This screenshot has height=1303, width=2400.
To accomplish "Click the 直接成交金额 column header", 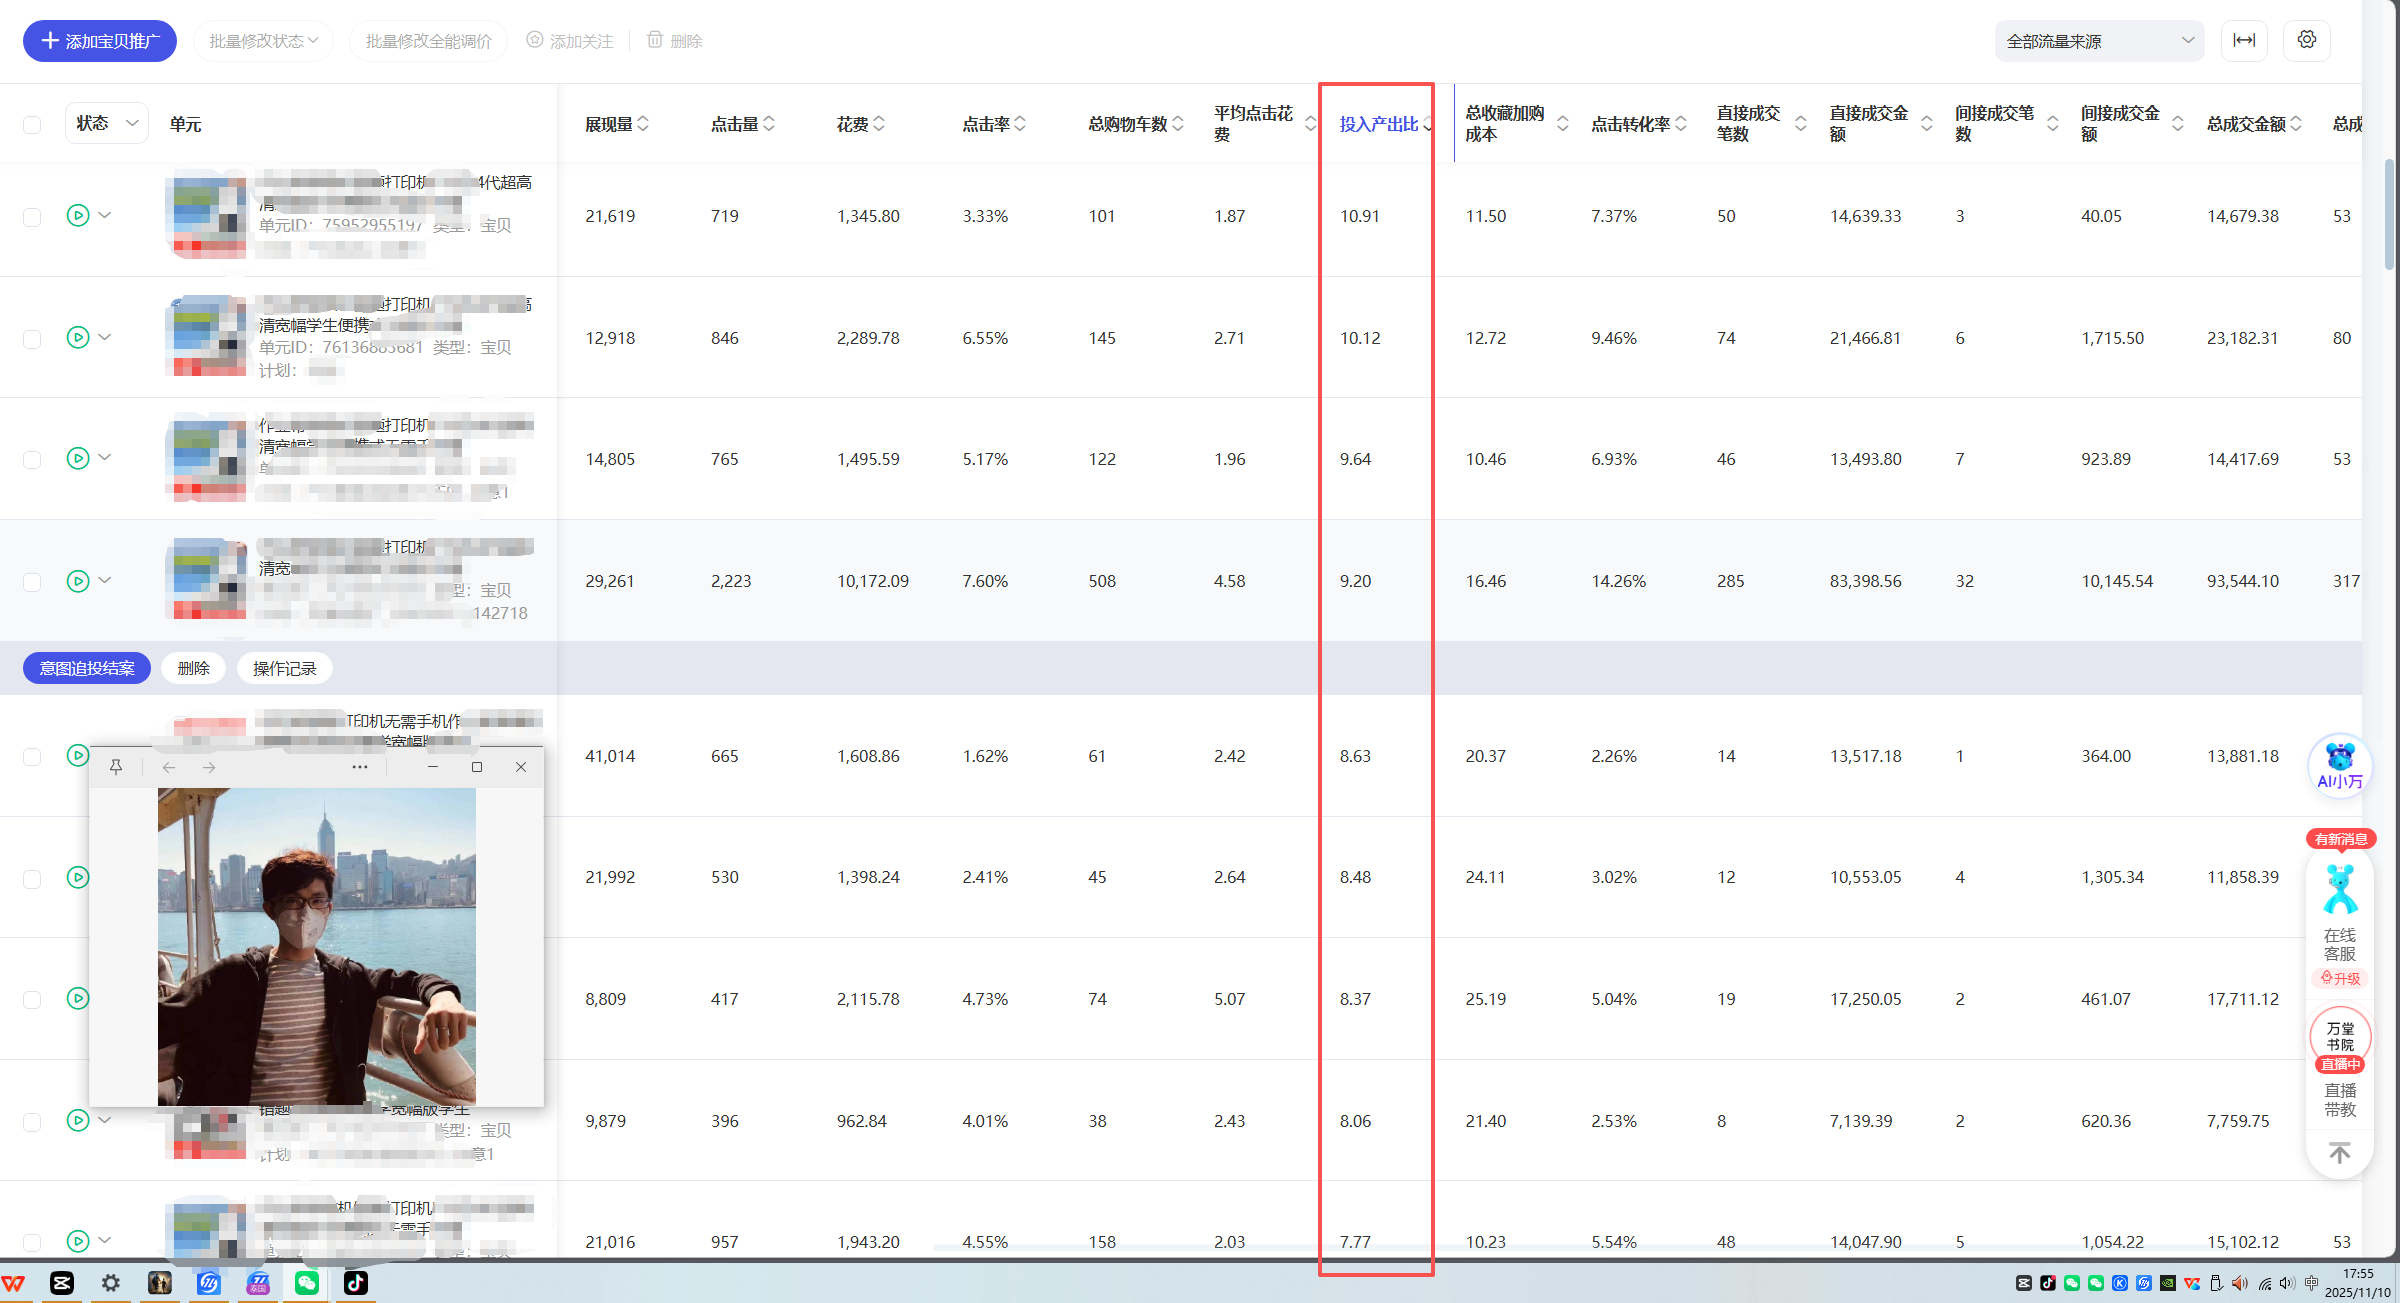I will coord(1869,124).
